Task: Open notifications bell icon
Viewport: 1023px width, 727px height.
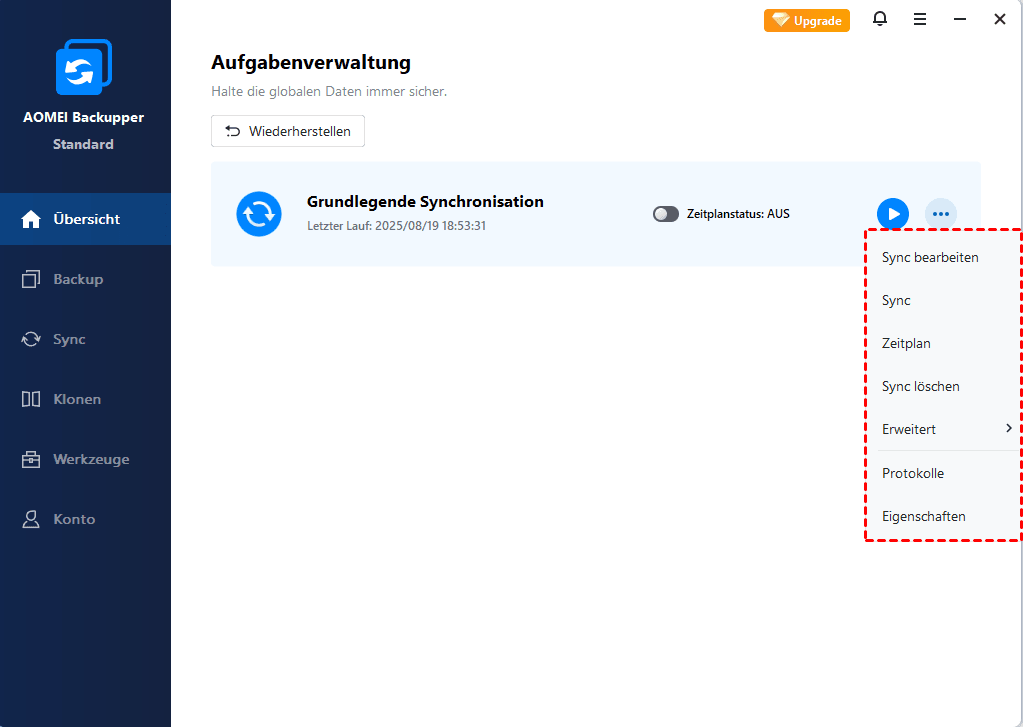Action: [879, 19]
